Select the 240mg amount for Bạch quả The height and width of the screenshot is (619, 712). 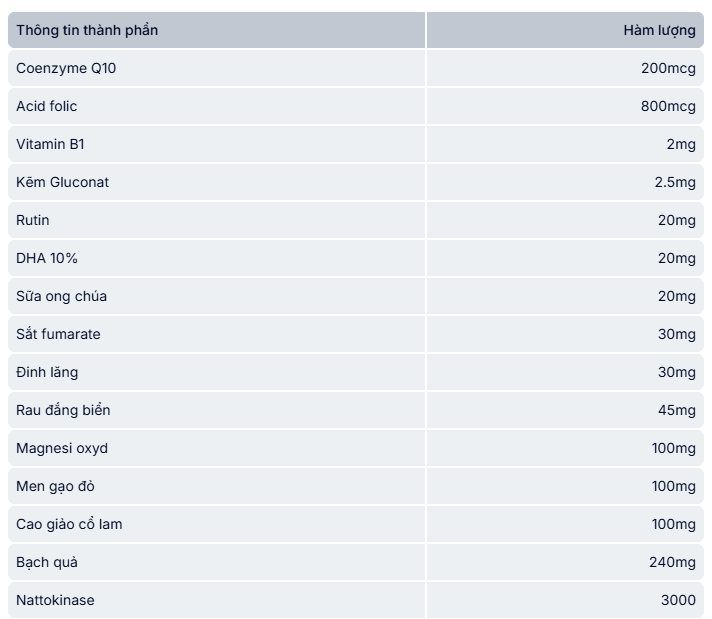(x=672, y=562)
